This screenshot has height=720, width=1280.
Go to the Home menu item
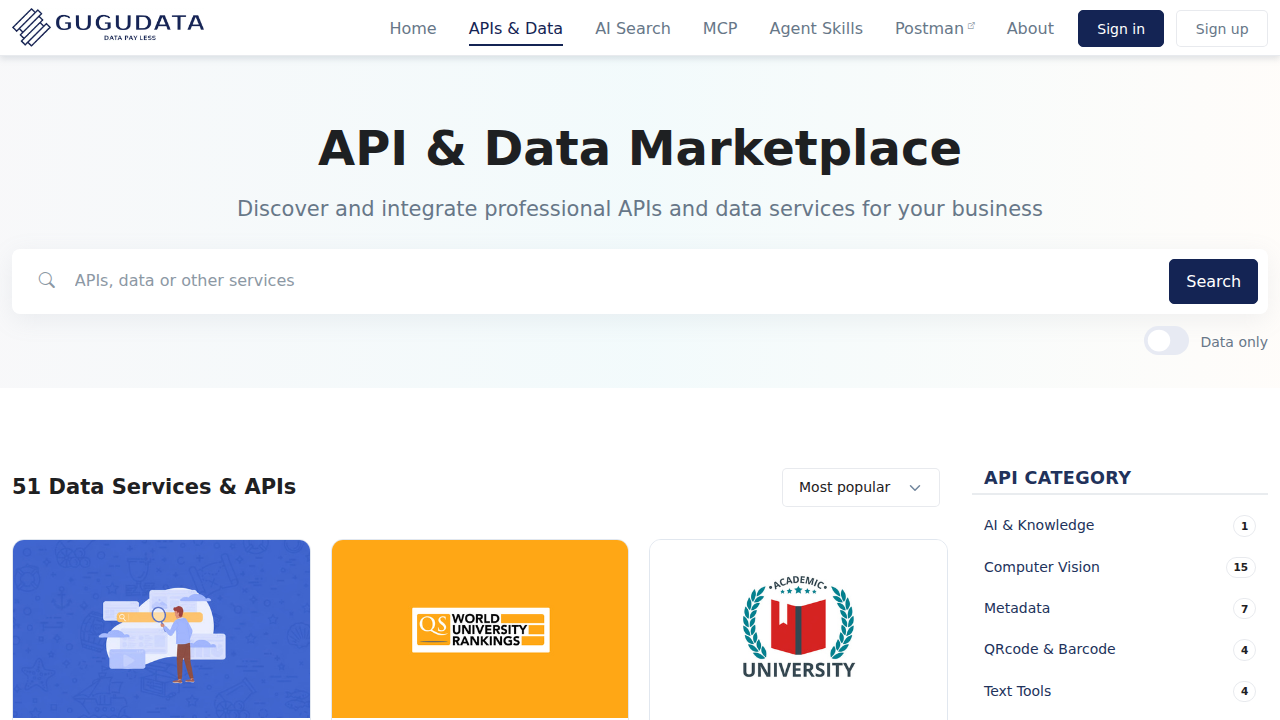pyautogui.click(x=413, y=28)
